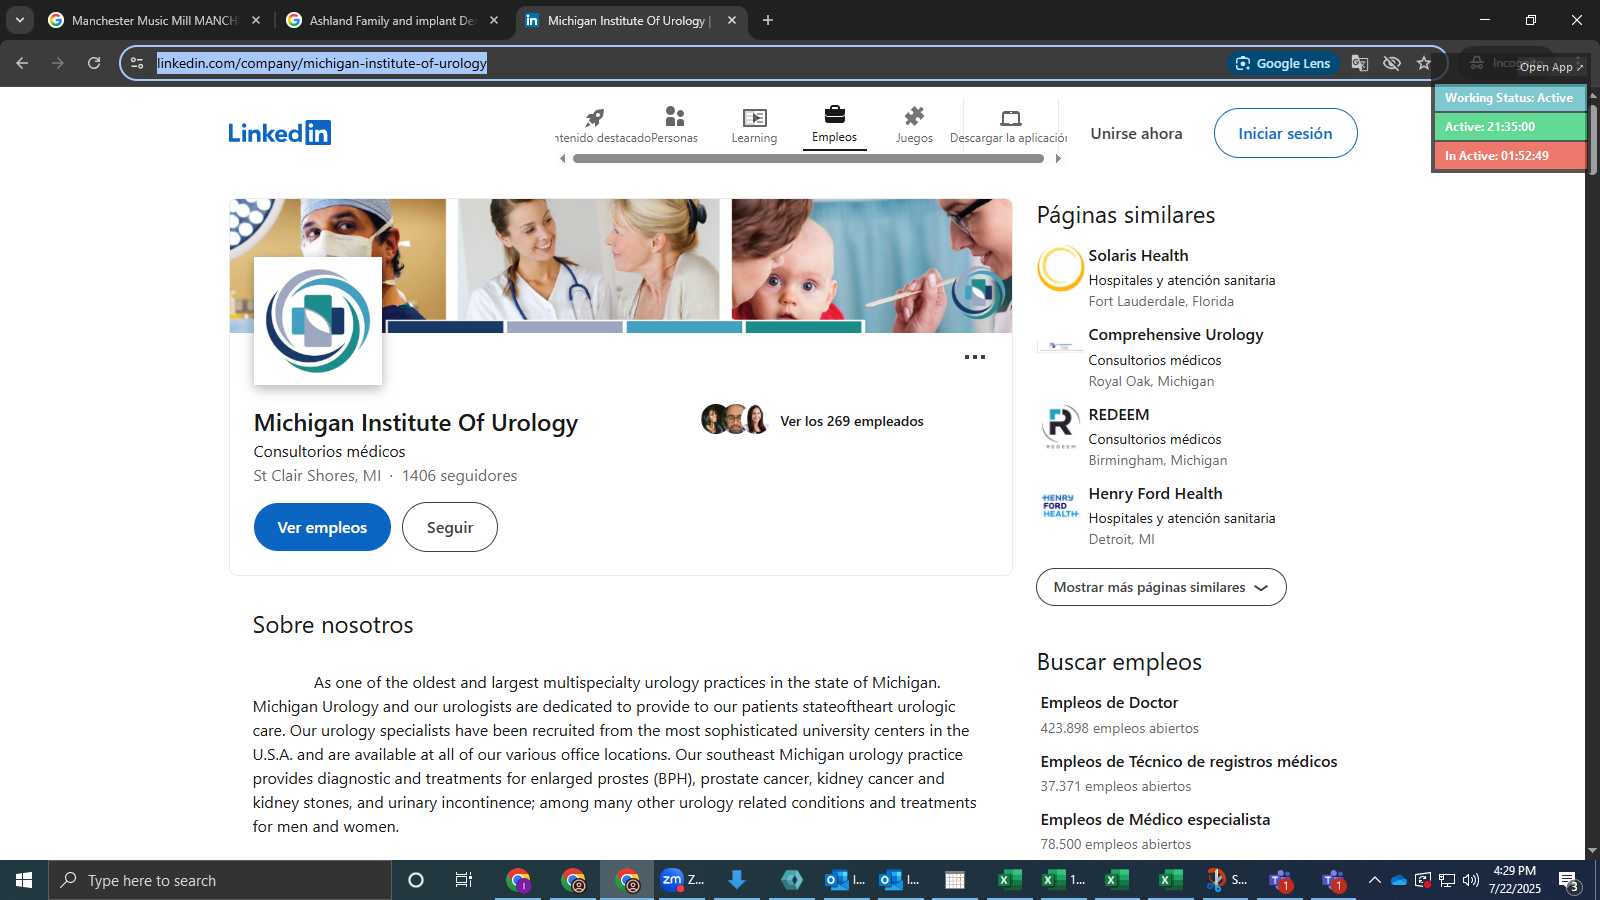Click site information icon in address bar

137,63
